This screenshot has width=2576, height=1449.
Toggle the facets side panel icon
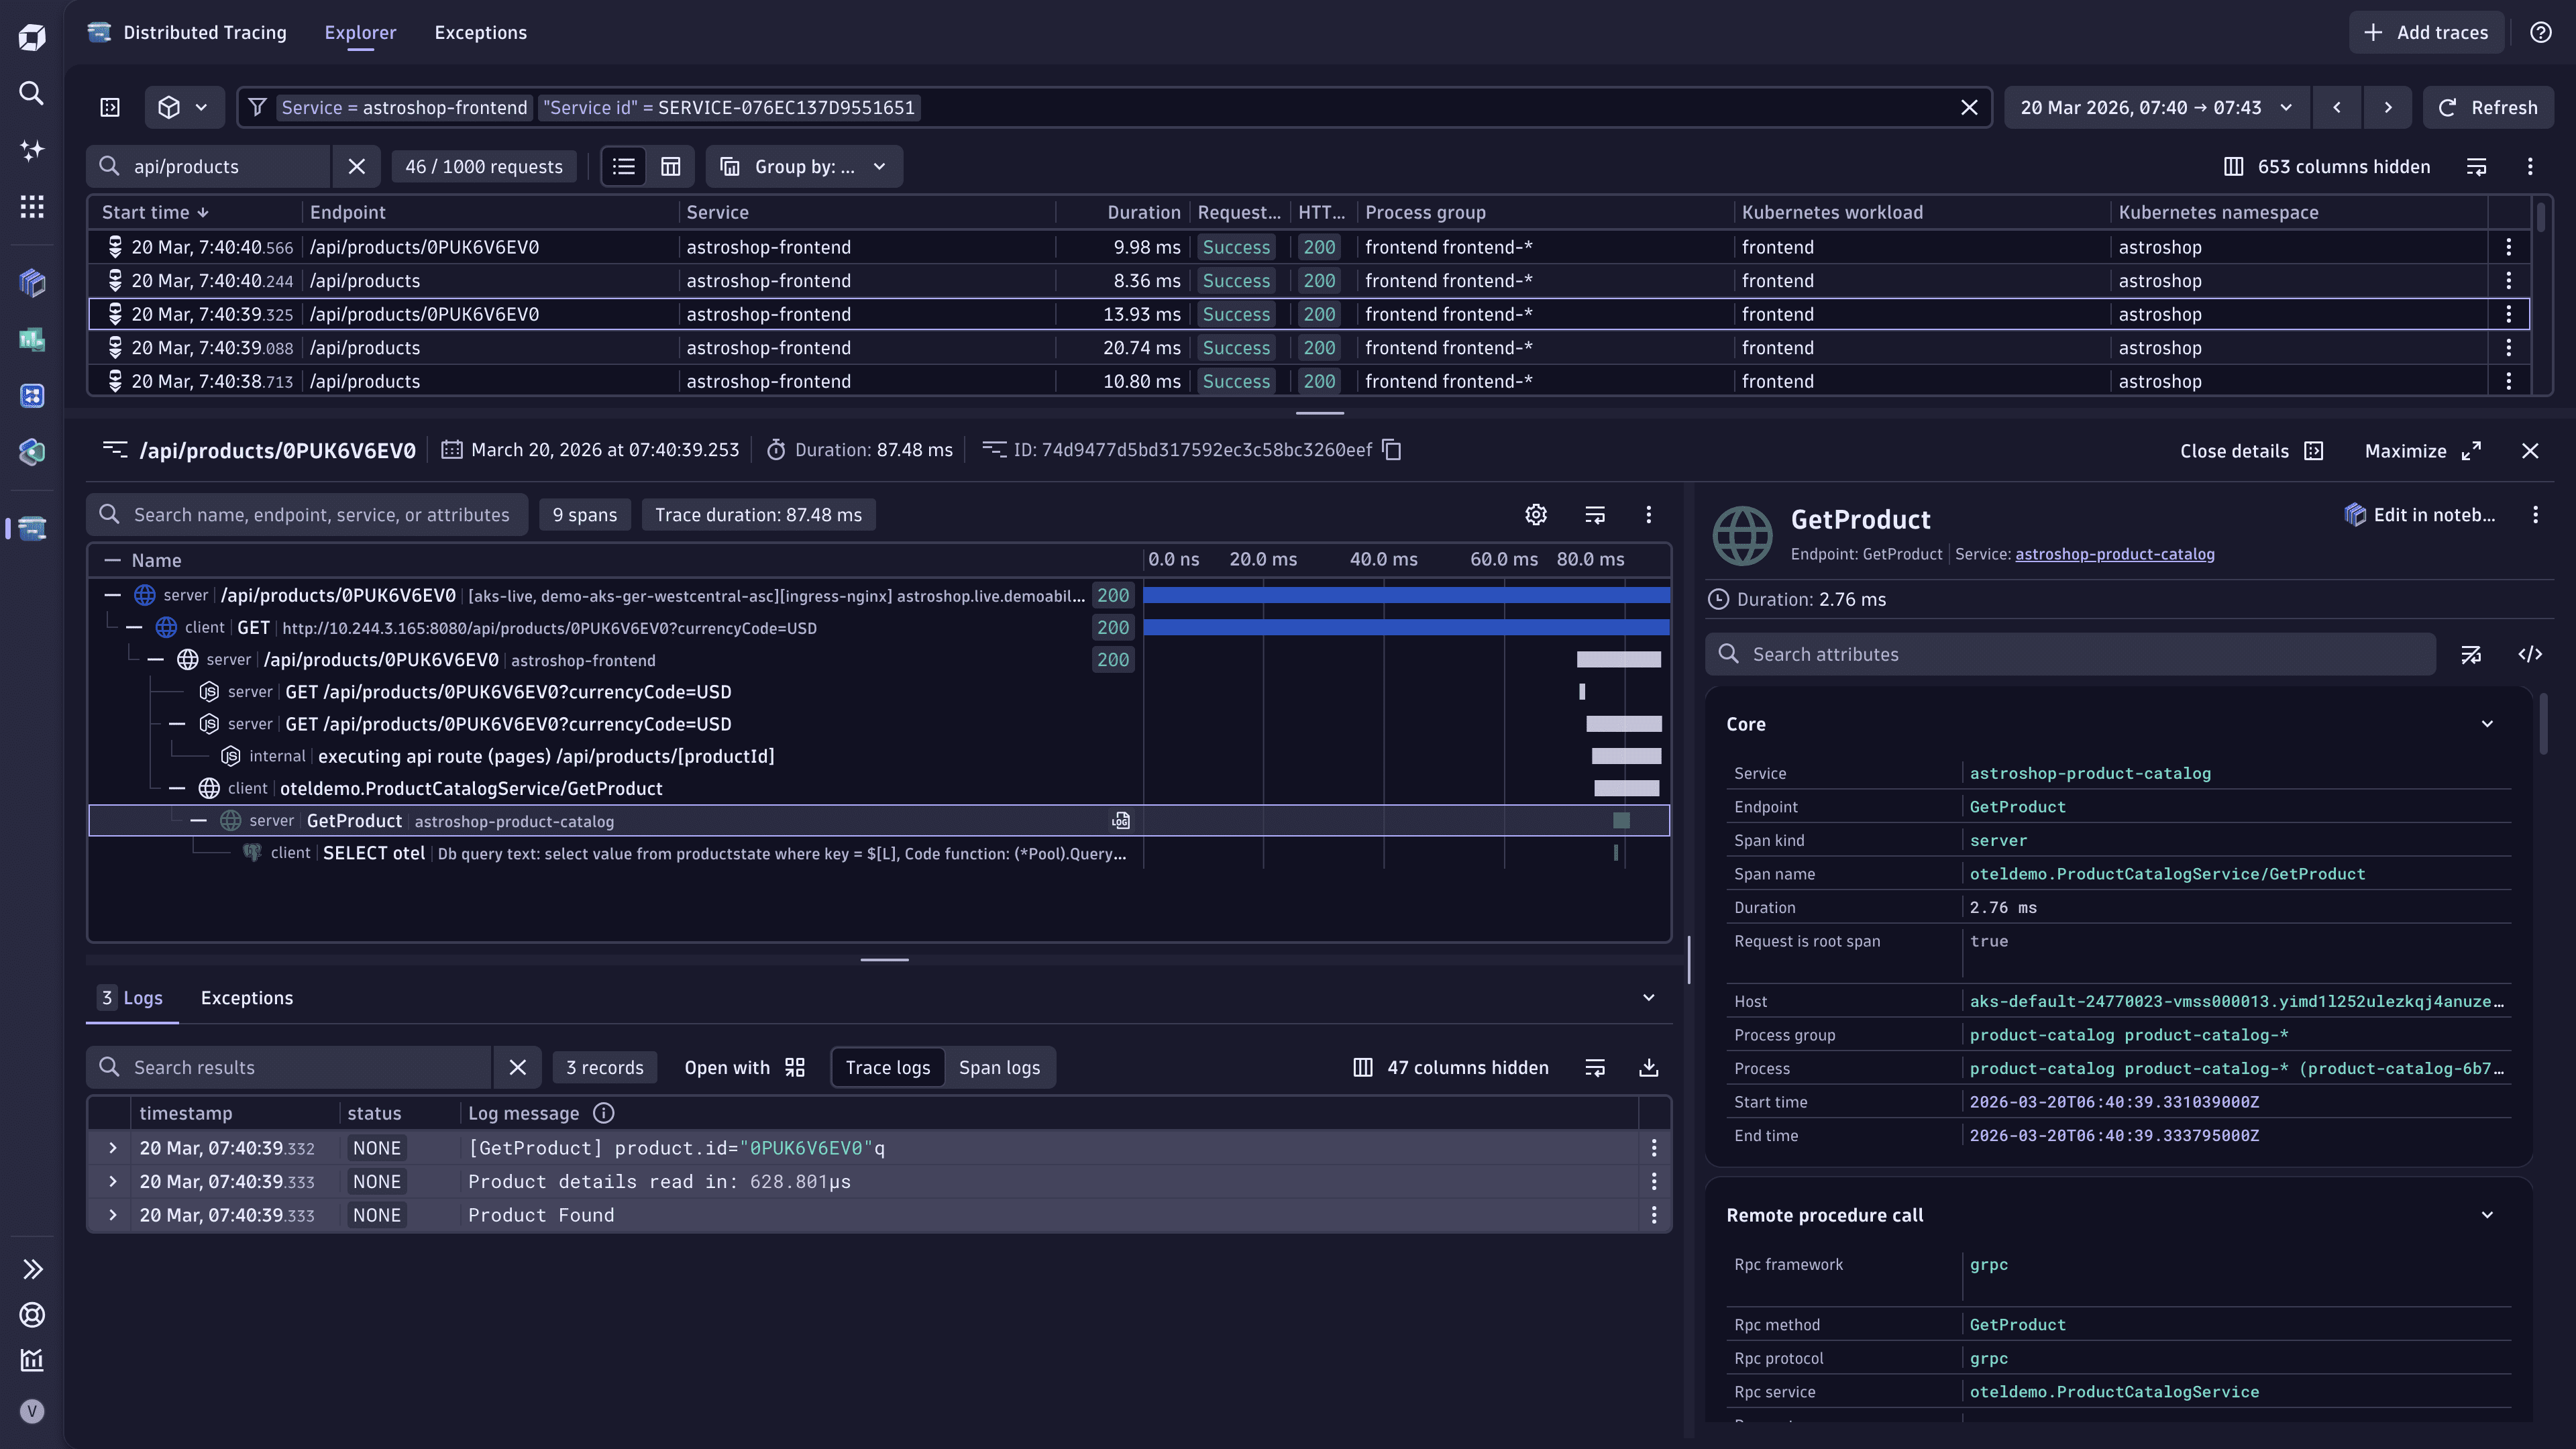[x=110, y=108]
